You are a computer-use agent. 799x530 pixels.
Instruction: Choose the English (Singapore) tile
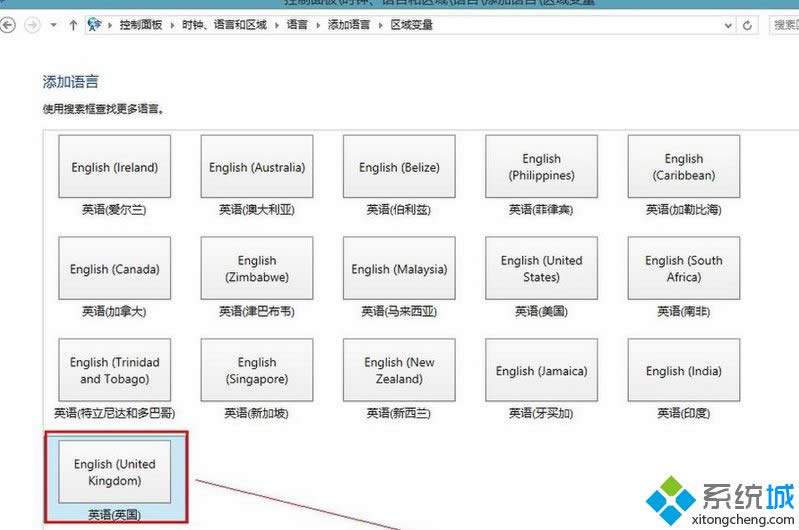(257, 371)
